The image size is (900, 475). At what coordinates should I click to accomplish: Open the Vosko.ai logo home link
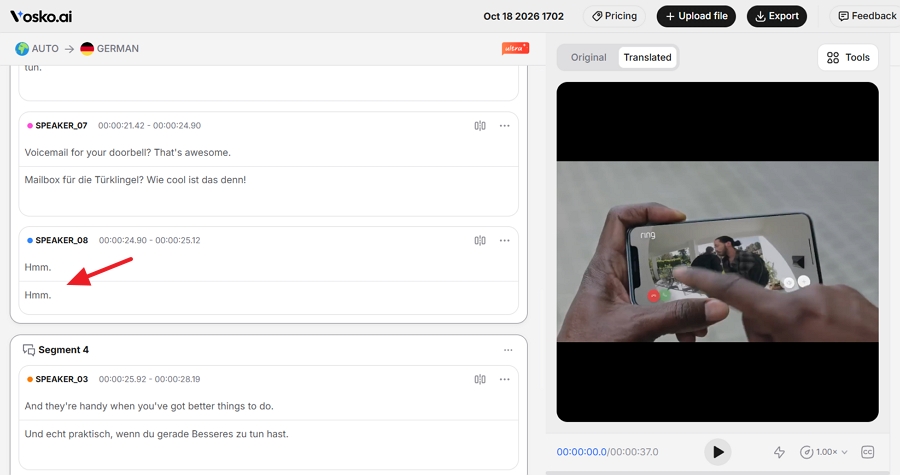(x=41, y=16)
